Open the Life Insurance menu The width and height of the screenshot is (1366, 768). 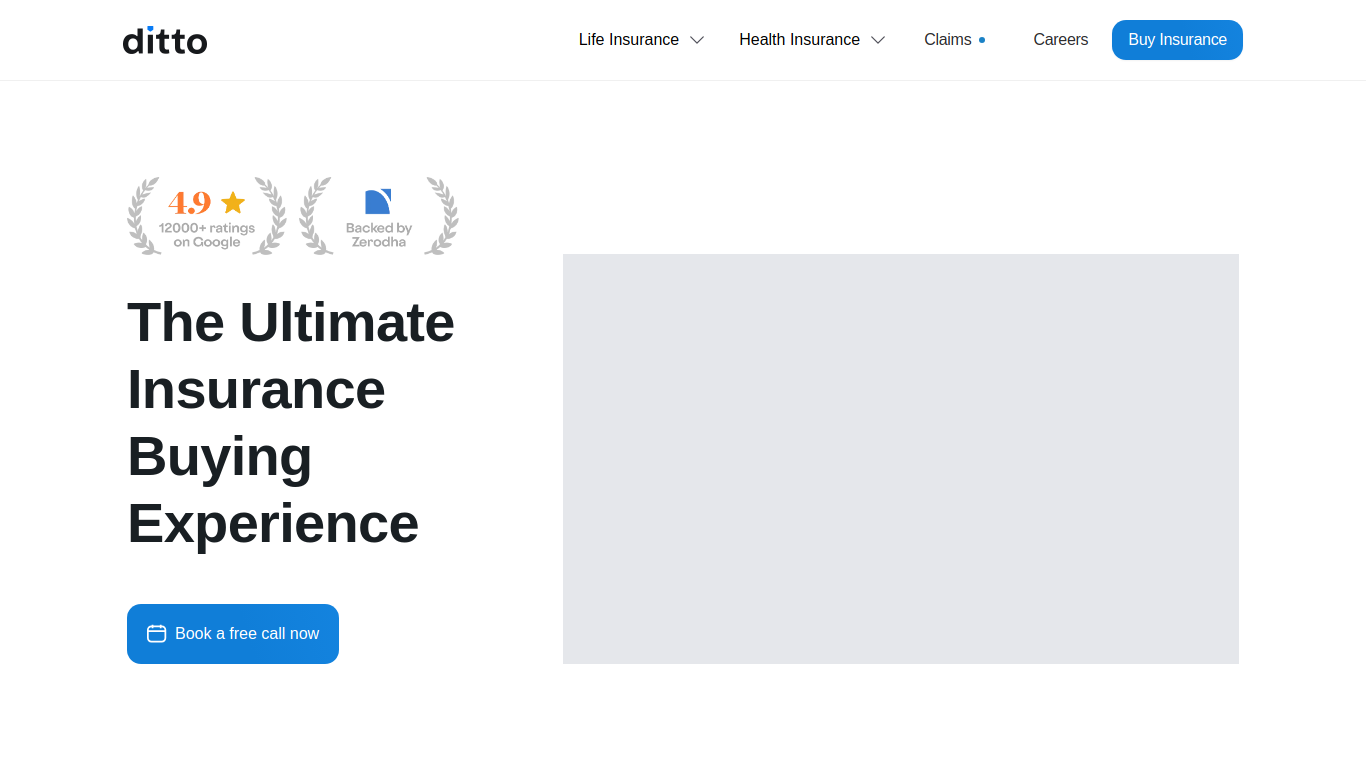(x=628, y=40)
